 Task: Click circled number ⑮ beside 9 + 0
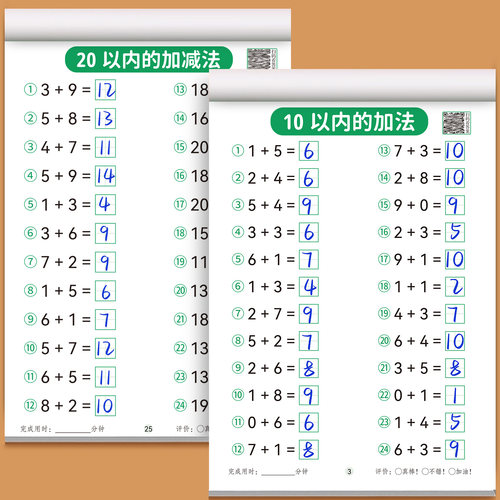click(x=384, y=205)
